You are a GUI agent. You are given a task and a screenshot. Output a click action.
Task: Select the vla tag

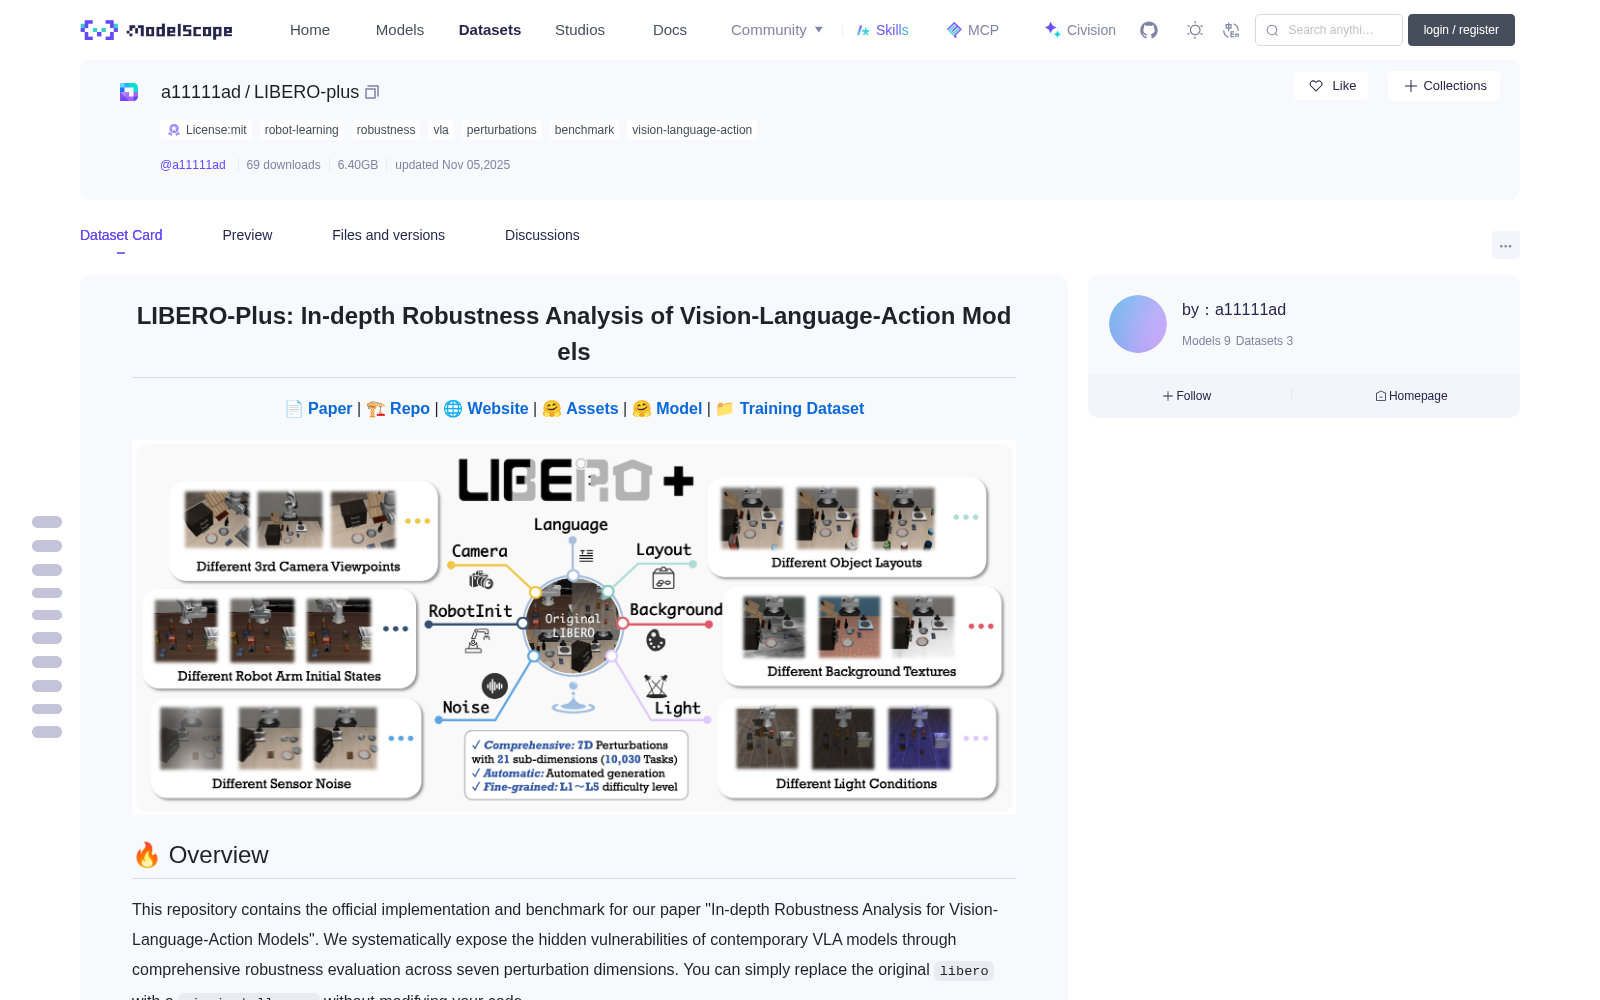tap(441, 130)
